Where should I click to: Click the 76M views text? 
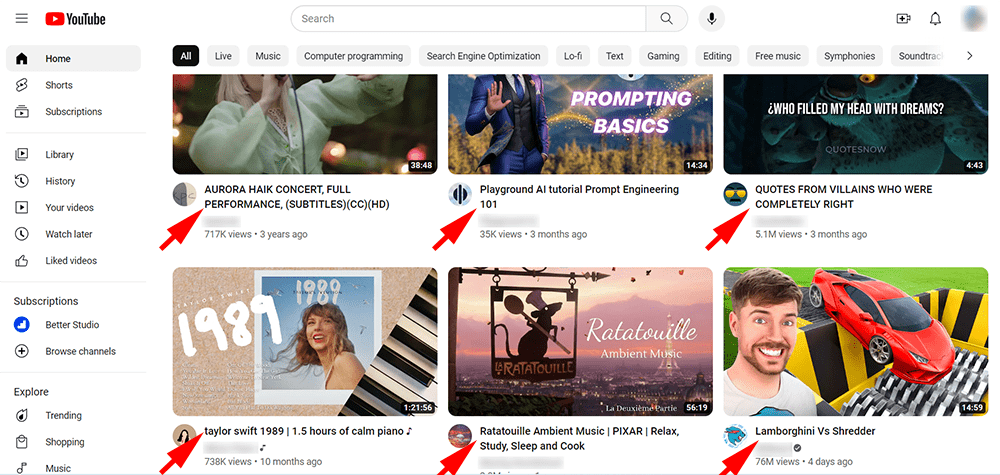[777, 462]
